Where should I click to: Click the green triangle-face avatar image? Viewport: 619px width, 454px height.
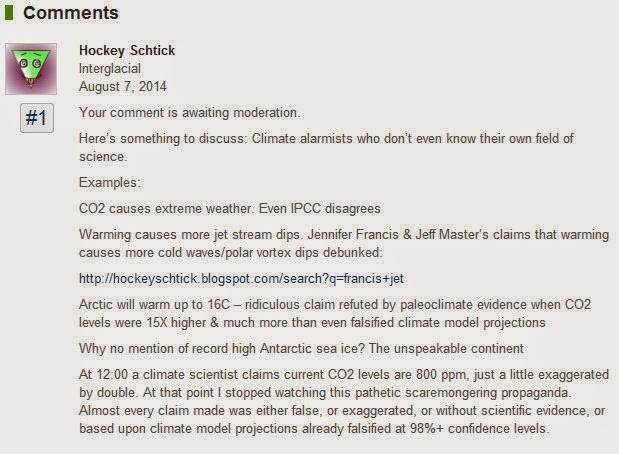point(31,69)
